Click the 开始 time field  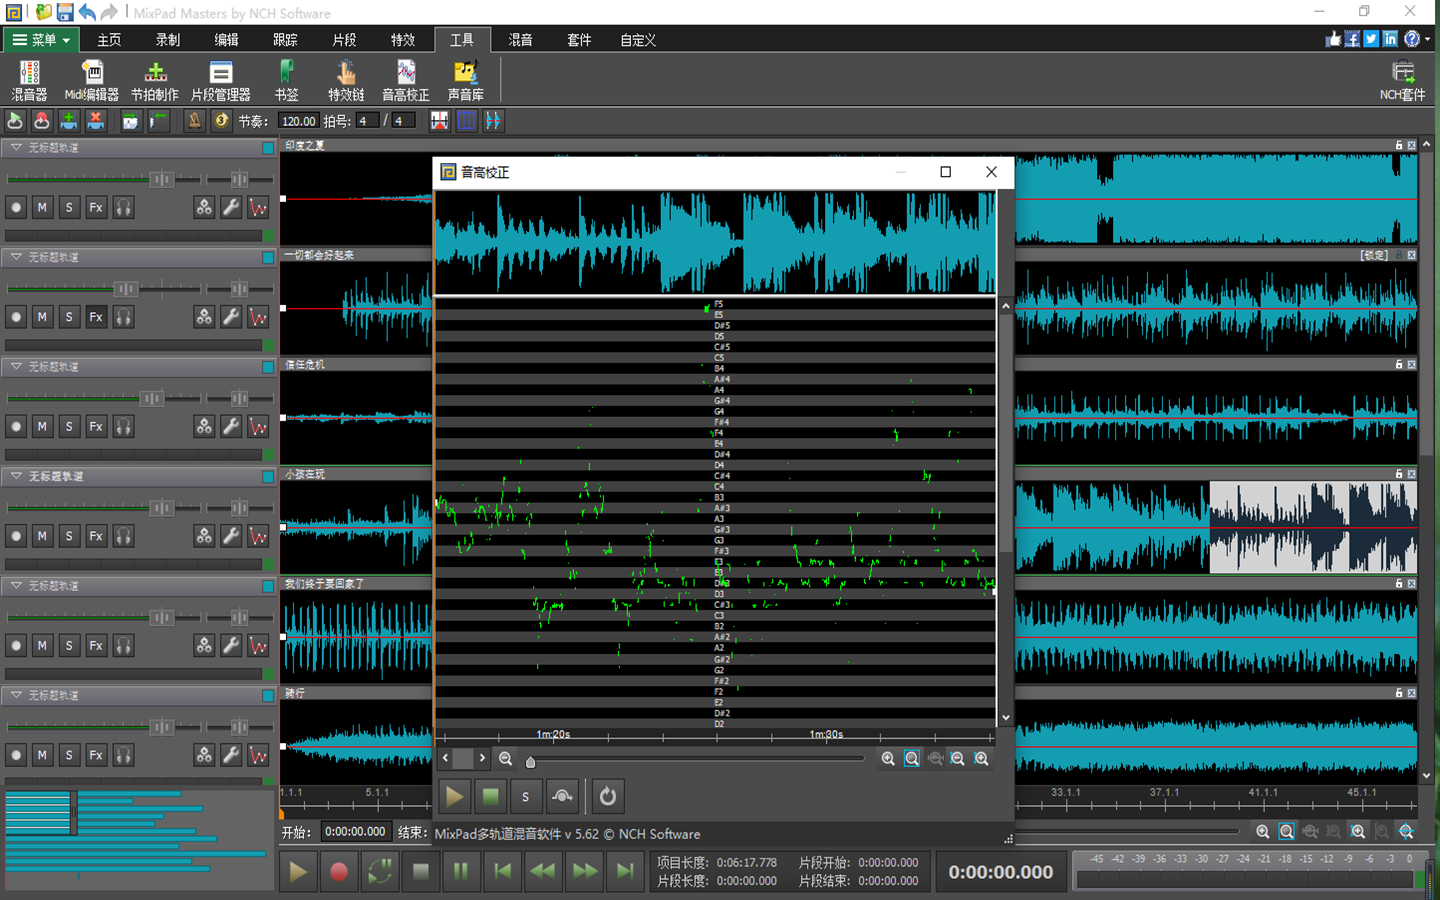(355, 832)
